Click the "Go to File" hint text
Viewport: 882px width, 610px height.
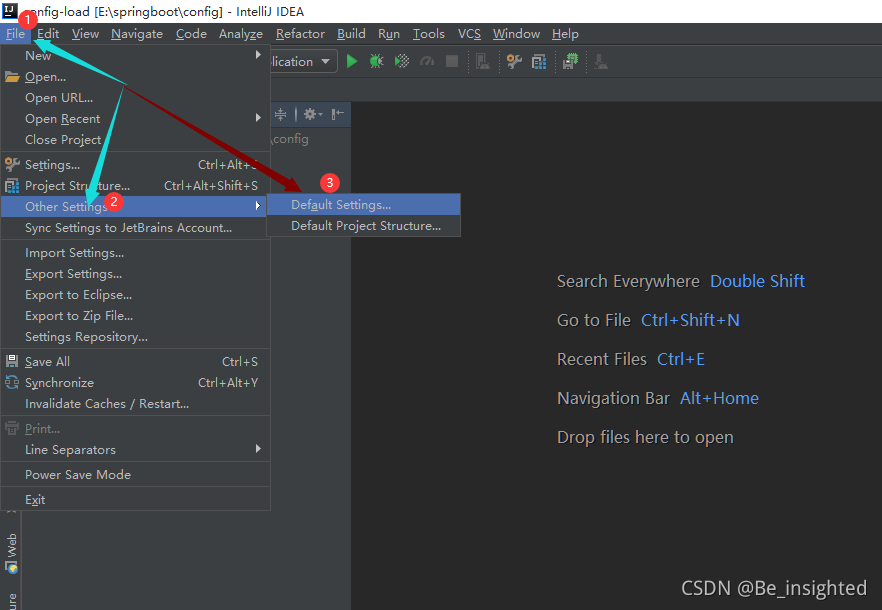click(x=593, y=320)
